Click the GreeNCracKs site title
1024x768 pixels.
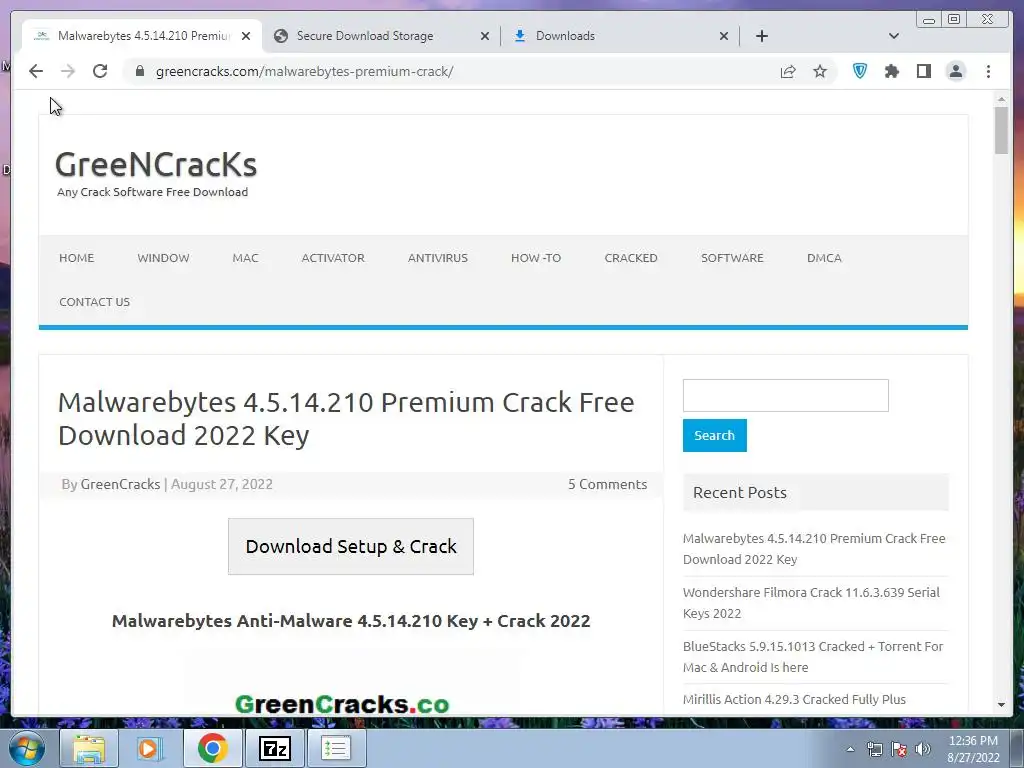pos(156,164)
